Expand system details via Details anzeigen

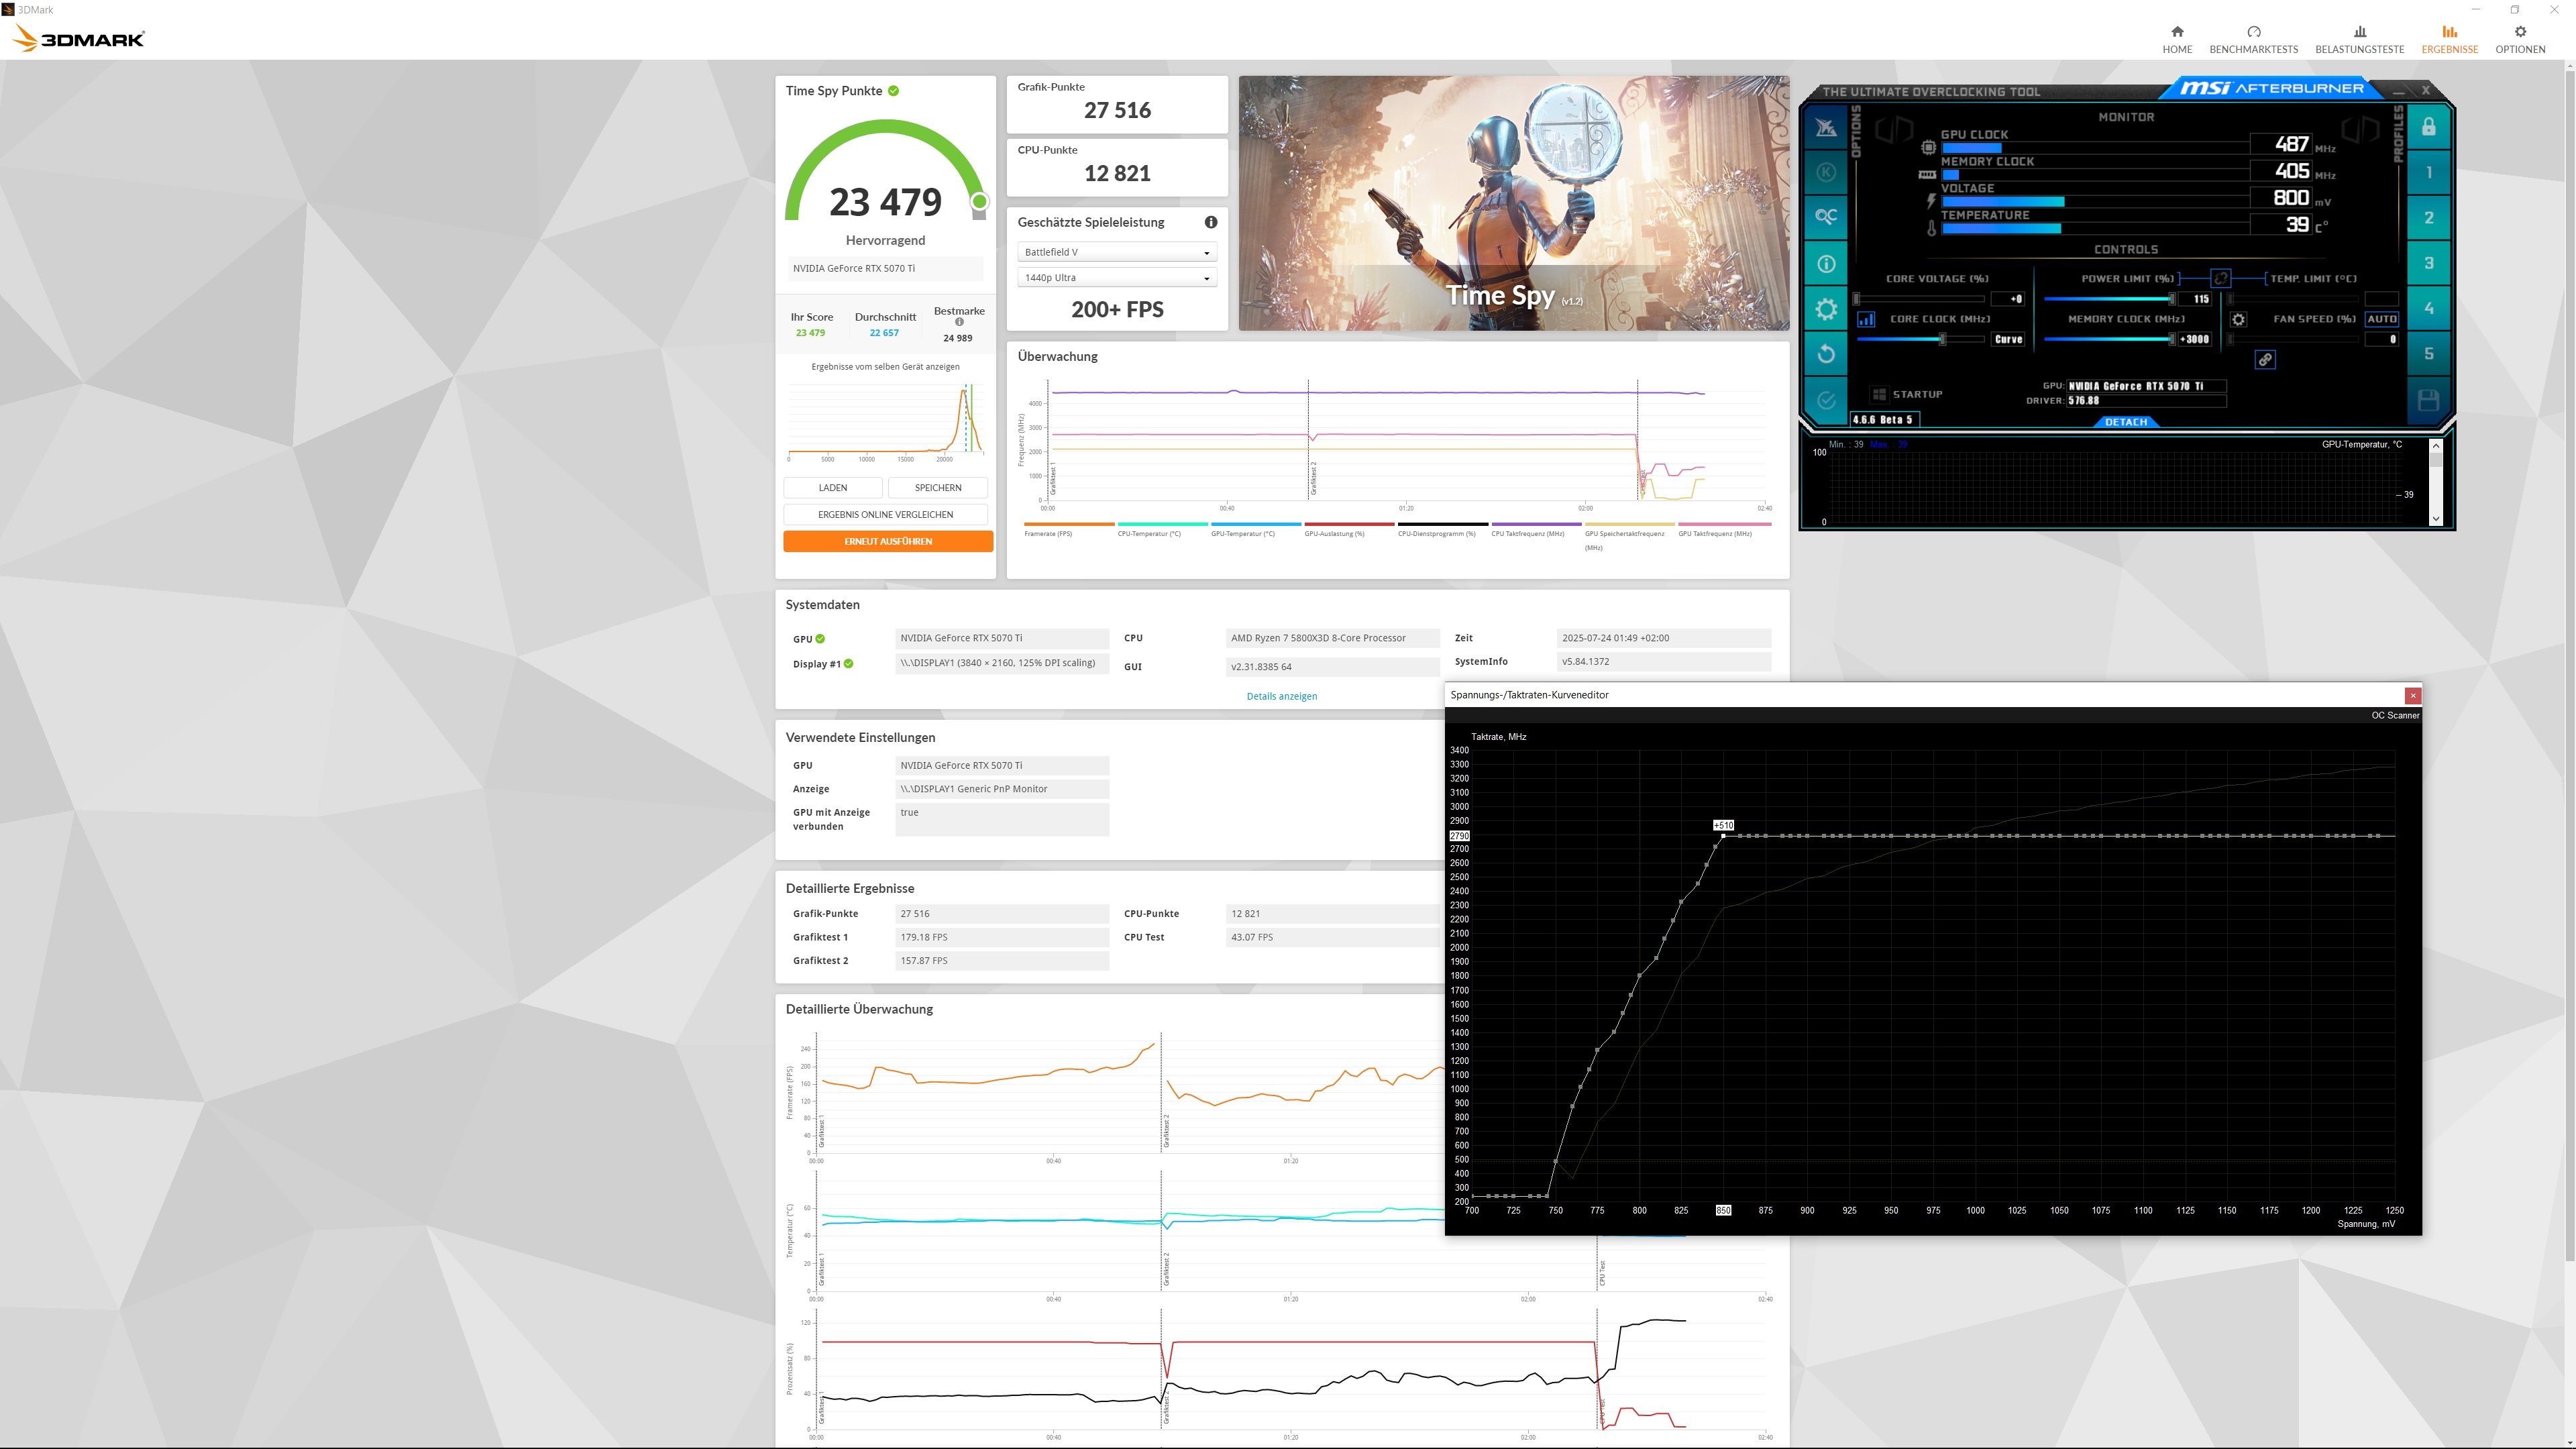1281,696
